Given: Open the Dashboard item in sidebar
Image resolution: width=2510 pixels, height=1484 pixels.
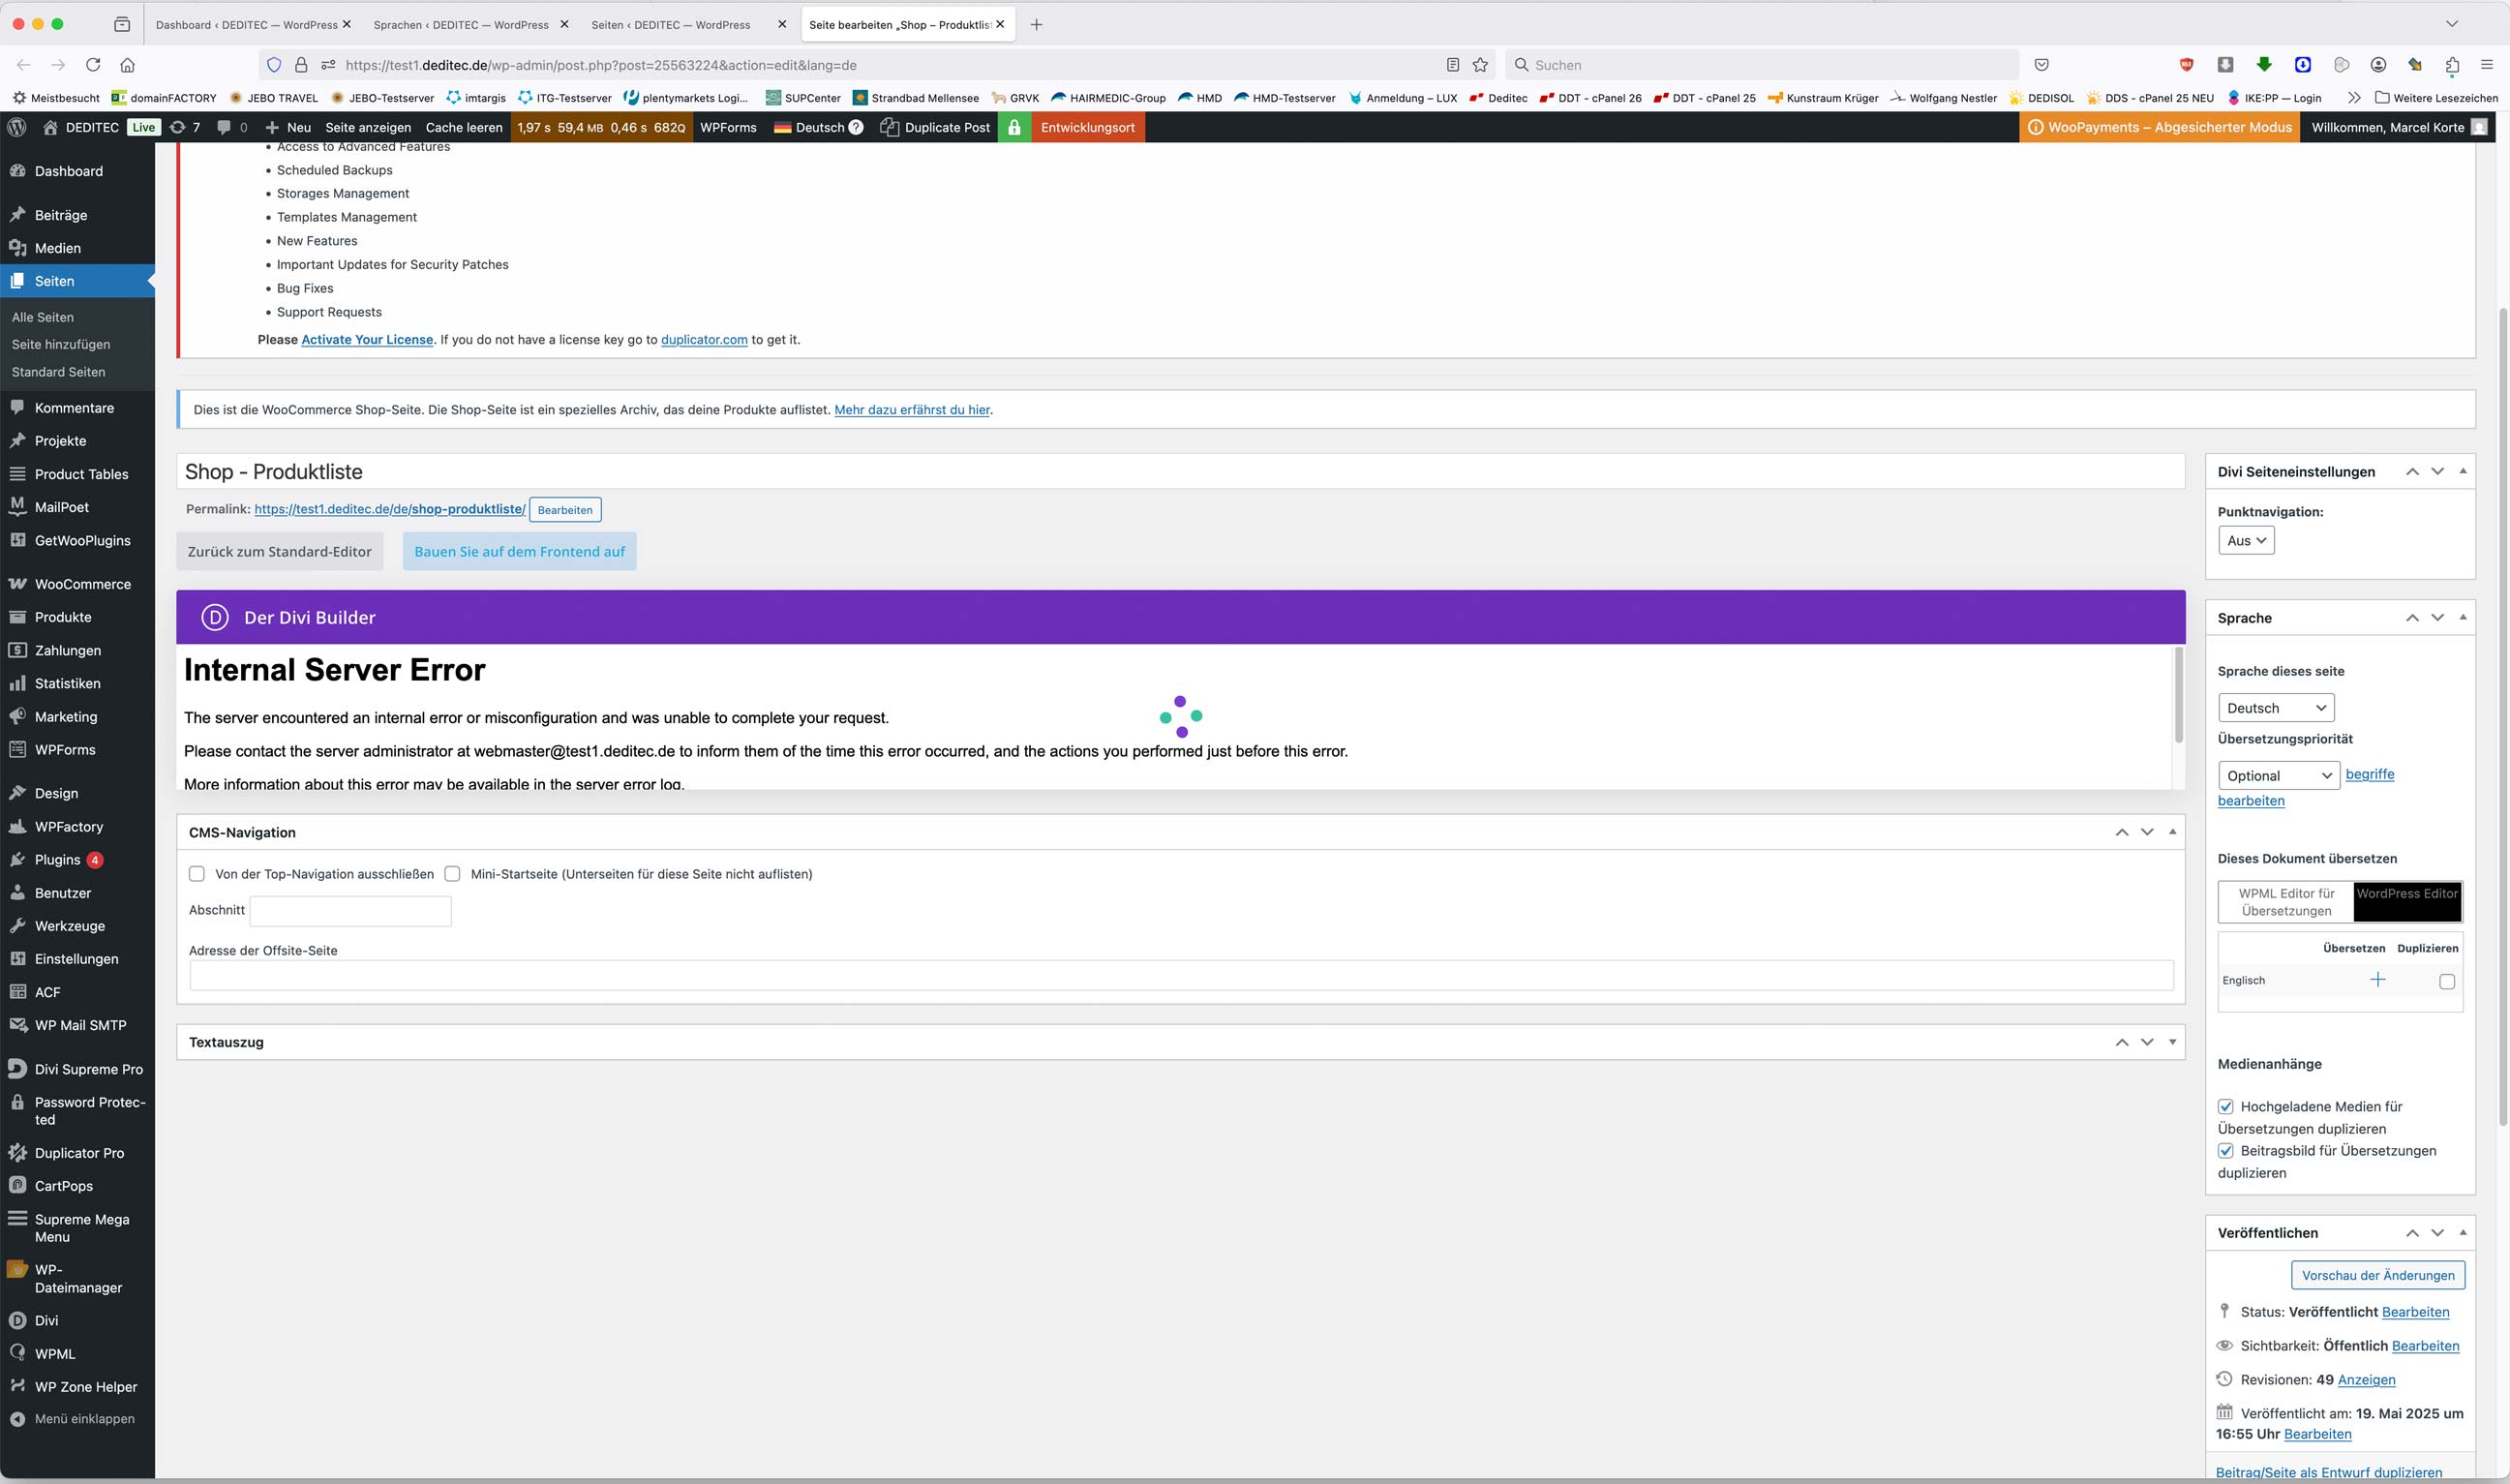Looking at the screenshot, I should tap(77, 171).
